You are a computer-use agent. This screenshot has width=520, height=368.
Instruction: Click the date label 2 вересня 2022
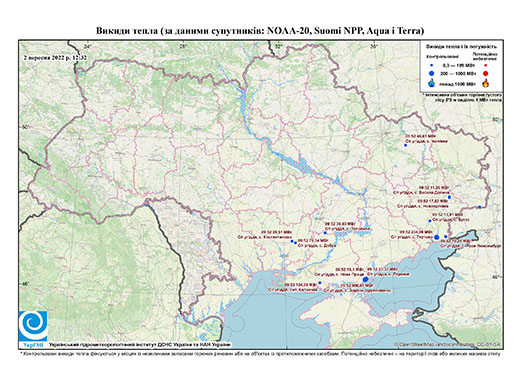coord(55,57)
